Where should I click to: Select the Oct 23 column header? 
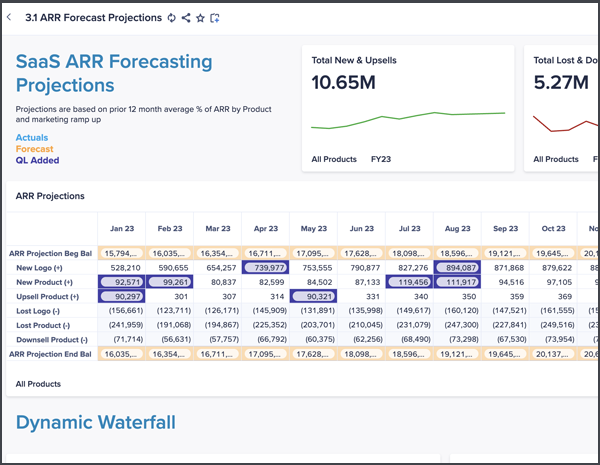[553, 228]
